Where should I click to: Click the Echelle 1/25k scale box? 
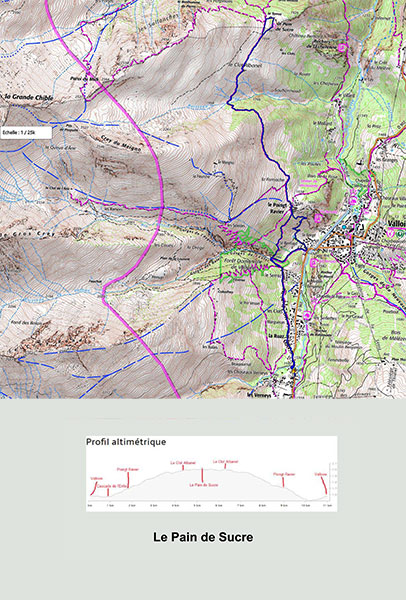pyautogui.click(x=26, y=133)
